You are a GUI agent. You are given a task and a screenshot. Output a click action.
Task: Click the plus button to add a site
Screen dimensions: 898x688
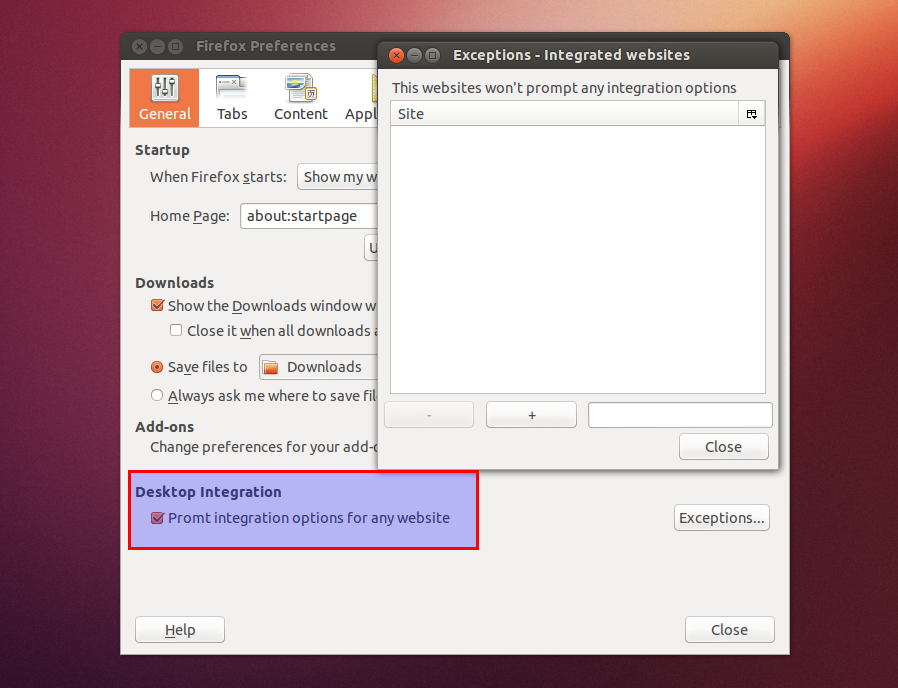pos(531,415)
